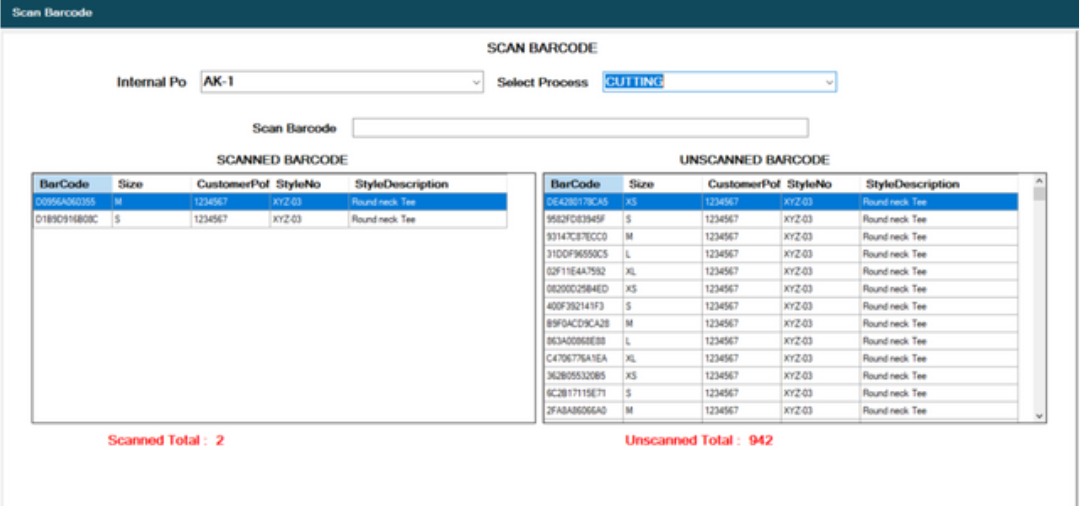Sort Unscanned table by CustomerPo column header
The image size is (1080, 506).
point(742,185)
